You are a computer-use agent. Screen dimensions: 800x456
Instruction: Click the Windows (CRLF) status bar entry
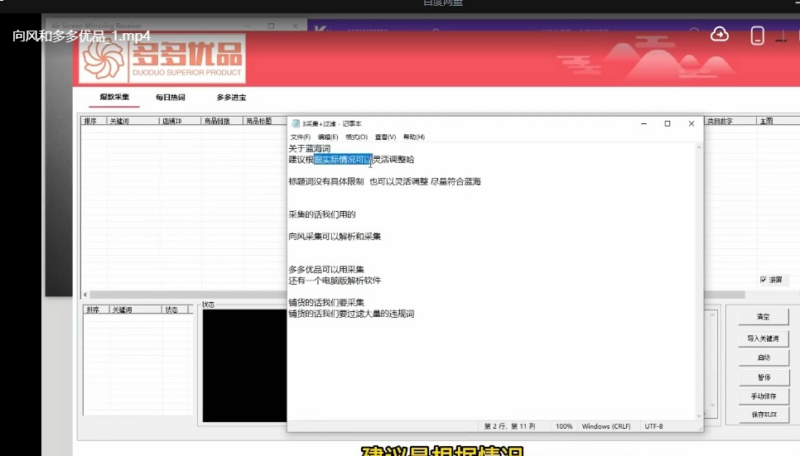point(606,426)
